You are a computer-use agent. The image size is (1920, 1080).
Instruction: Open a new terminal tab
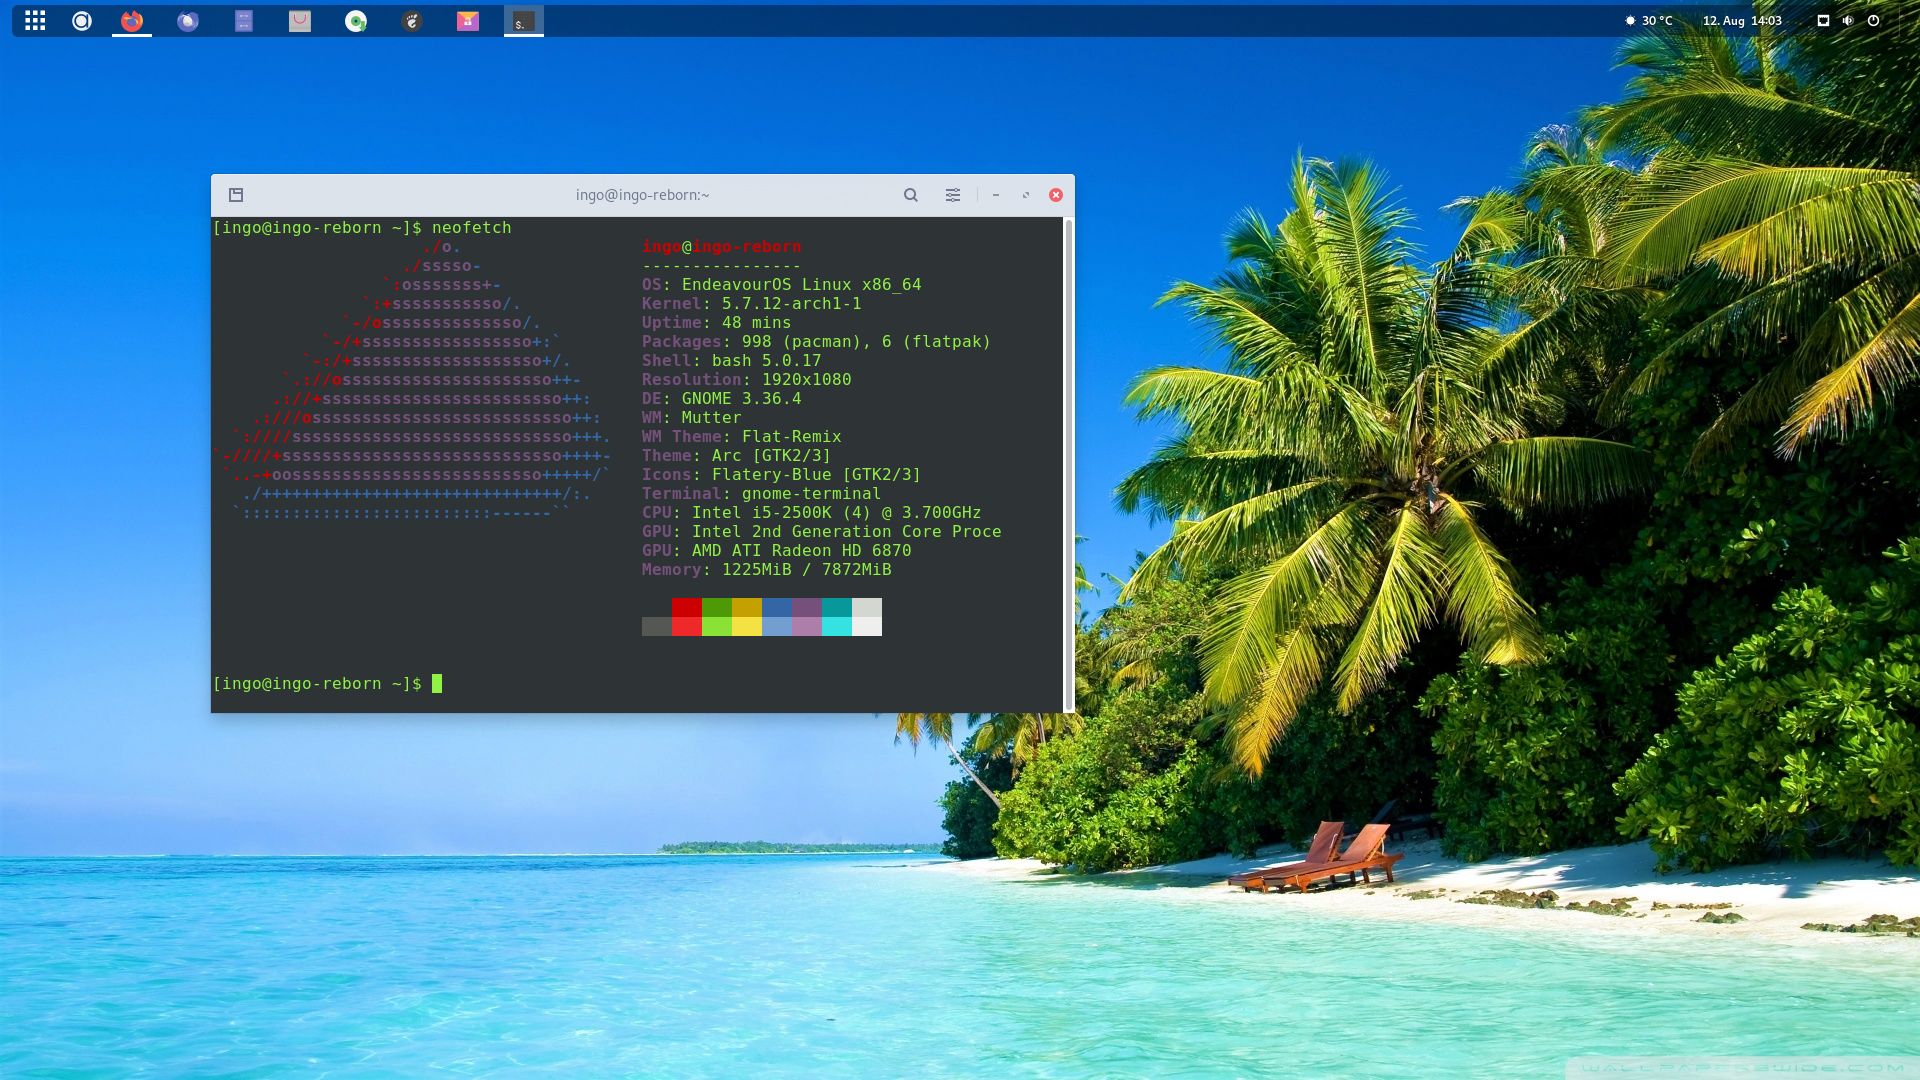click(x=236, y=195)
